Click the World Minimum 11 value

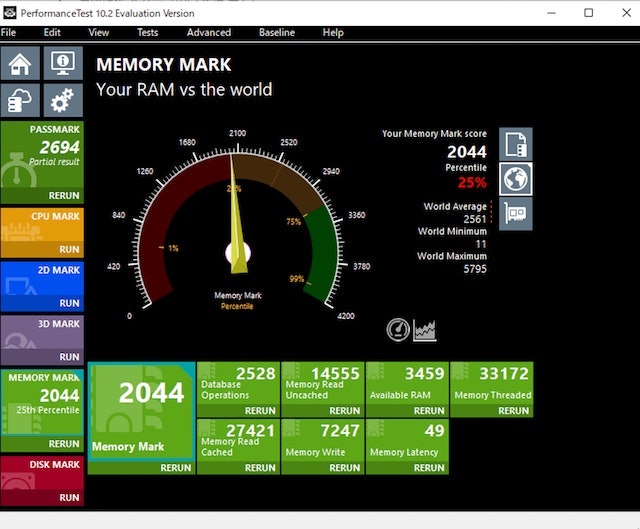(481, 244)
